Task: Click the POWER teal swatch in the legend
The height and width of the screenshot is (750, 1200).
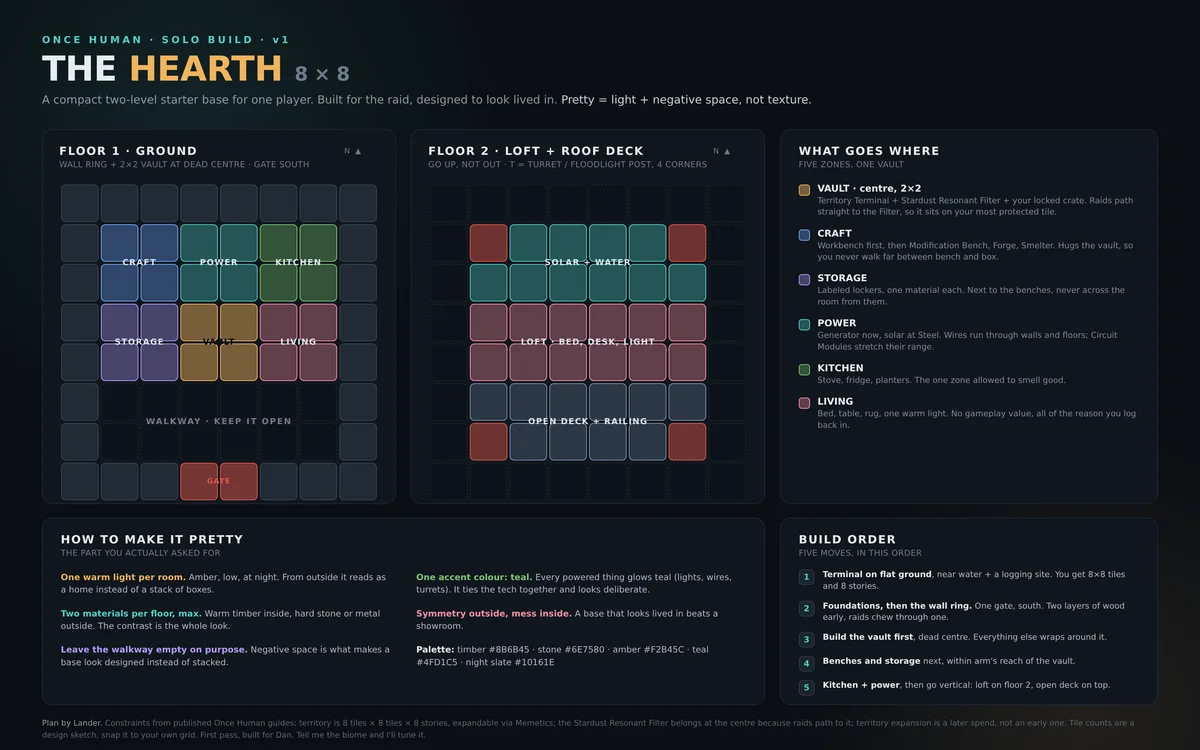Action: tap(804, 325)
